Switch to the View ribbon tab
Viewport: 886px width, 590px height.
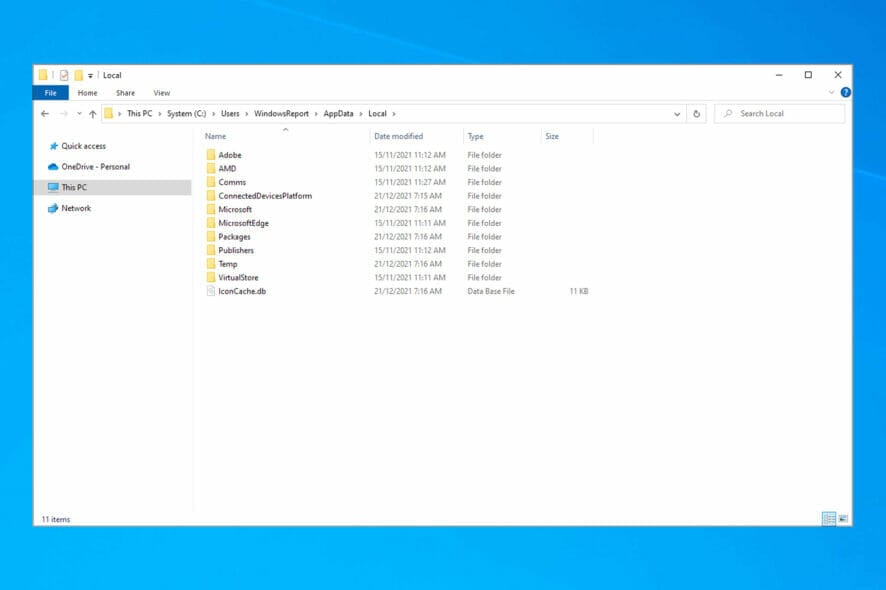tap(161, 93)
